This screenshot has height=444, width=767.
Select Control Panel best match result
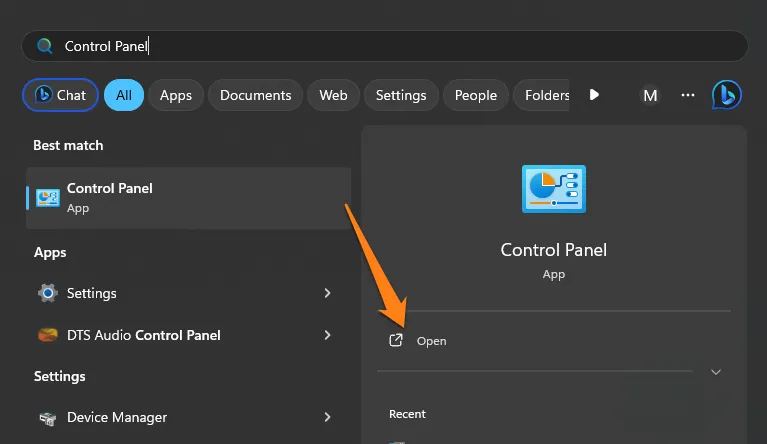pos(189,198)
